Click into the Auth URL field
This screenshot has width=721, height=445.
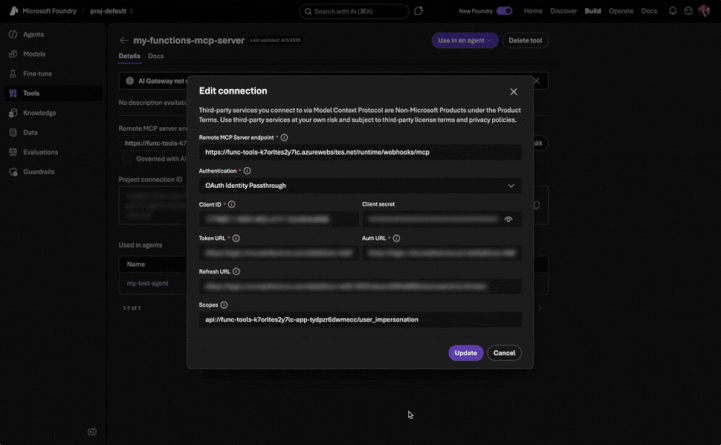click(441, 253)
